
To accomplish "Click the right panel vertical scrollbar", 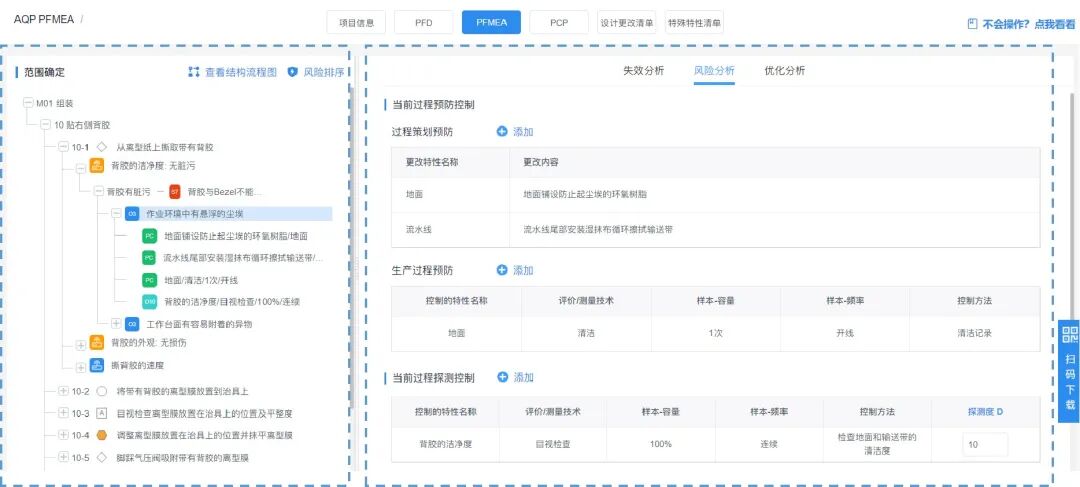I will (x=1071, y=207).
